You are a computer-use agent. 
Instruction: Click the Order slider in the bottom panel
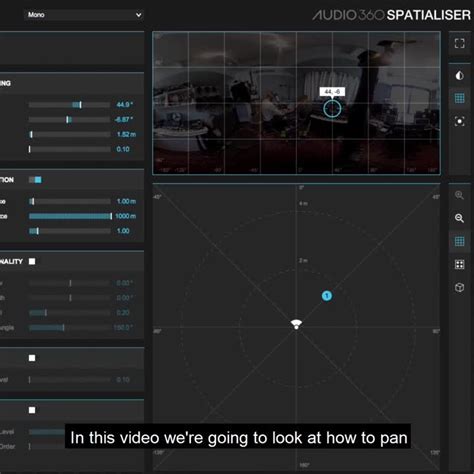tap(47, 446)
